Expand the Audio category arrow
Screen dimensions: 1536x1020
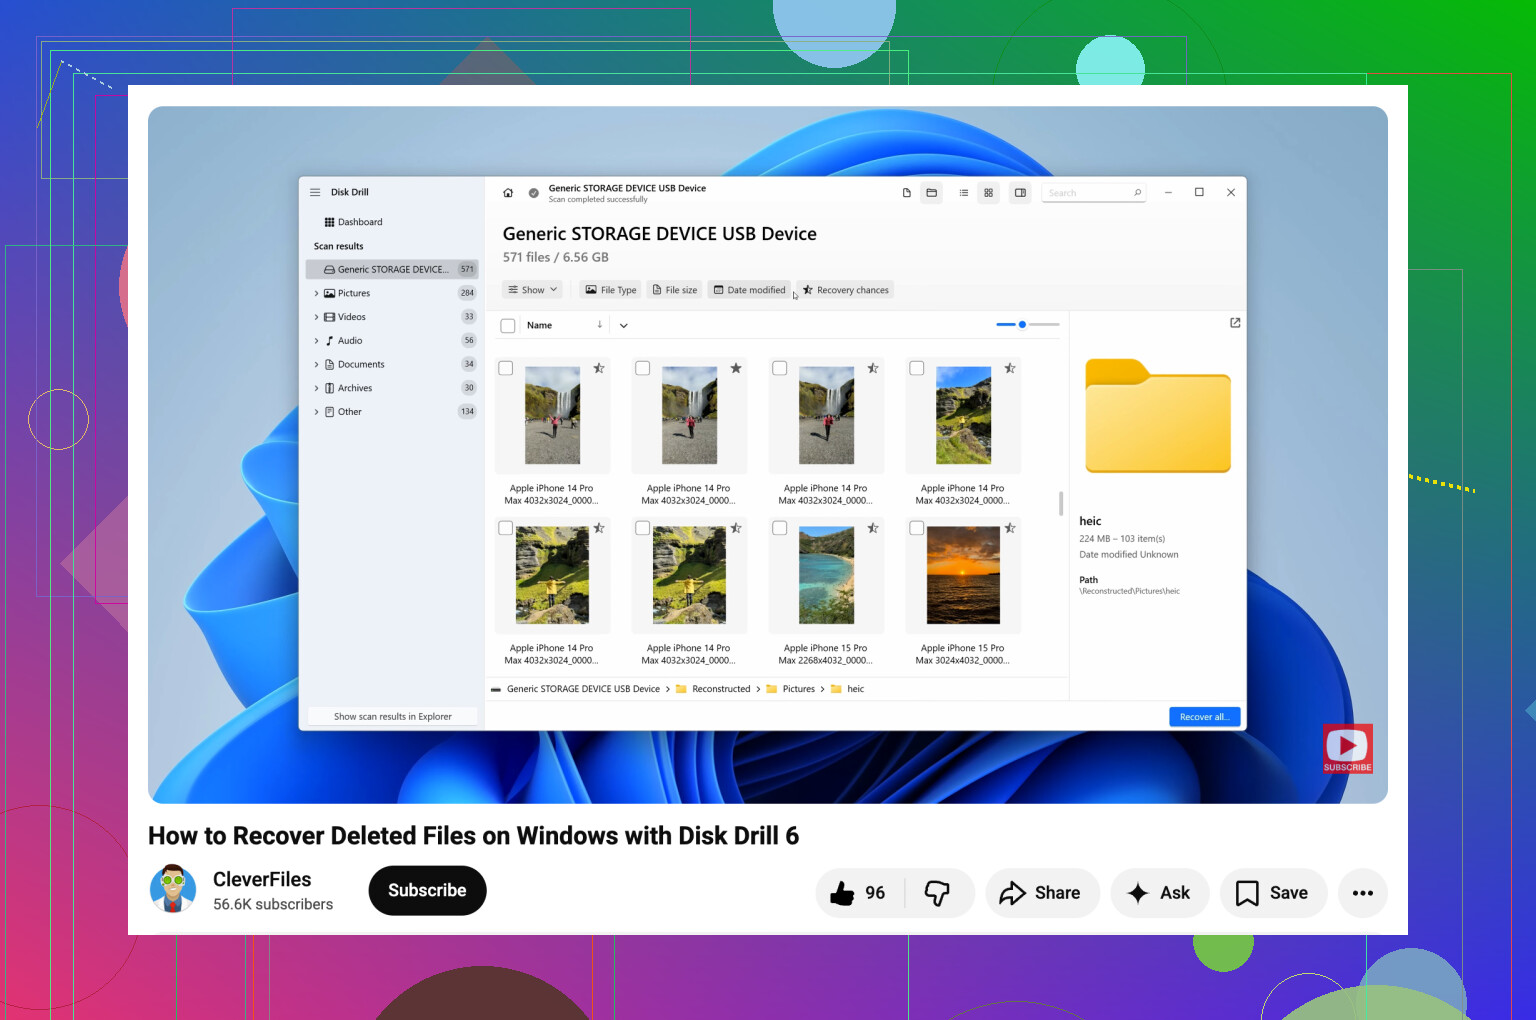(317, 341)
